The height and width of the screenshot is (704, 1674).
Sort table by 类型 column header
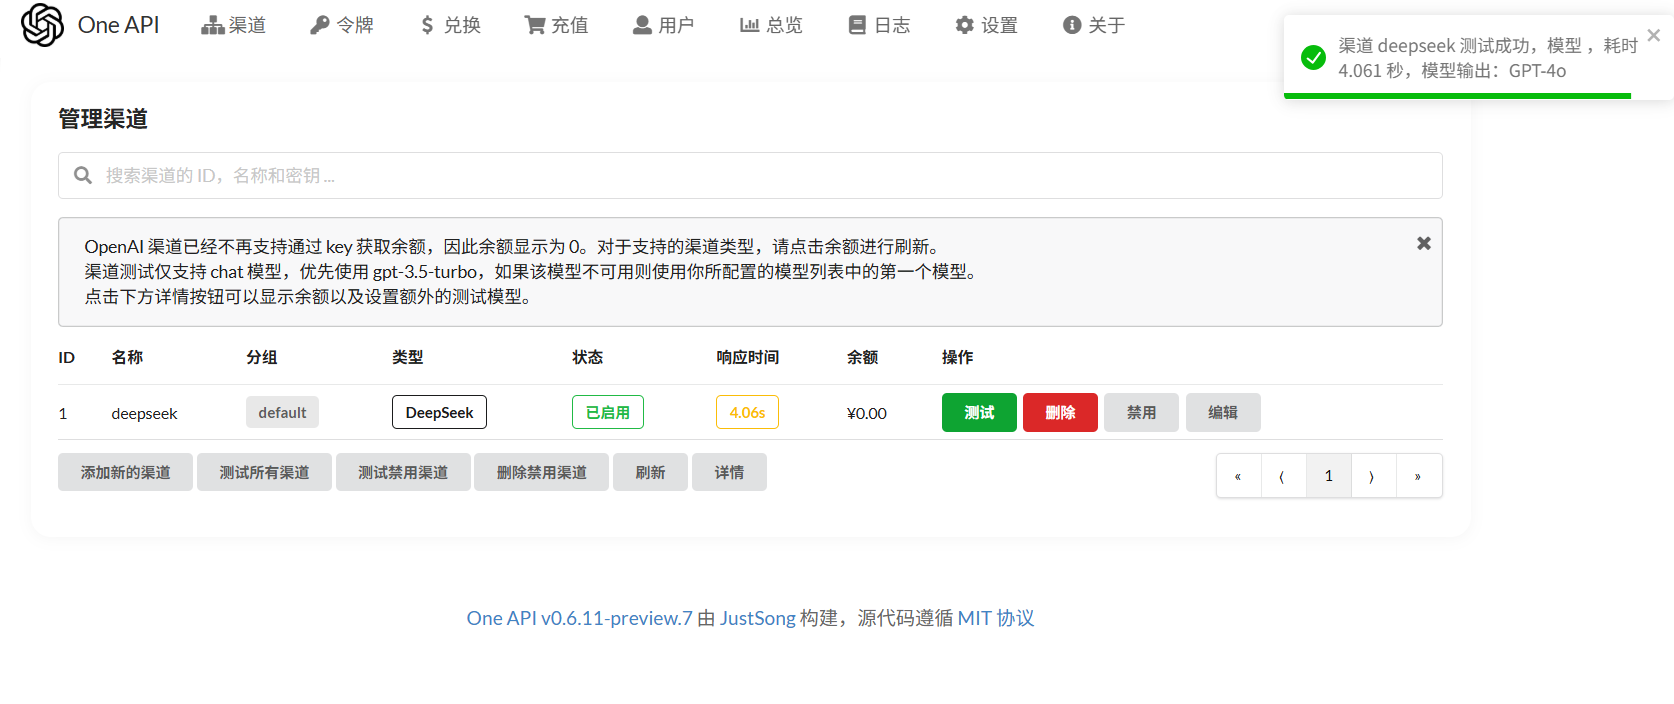pyautogui.click(x=408, y=357)
